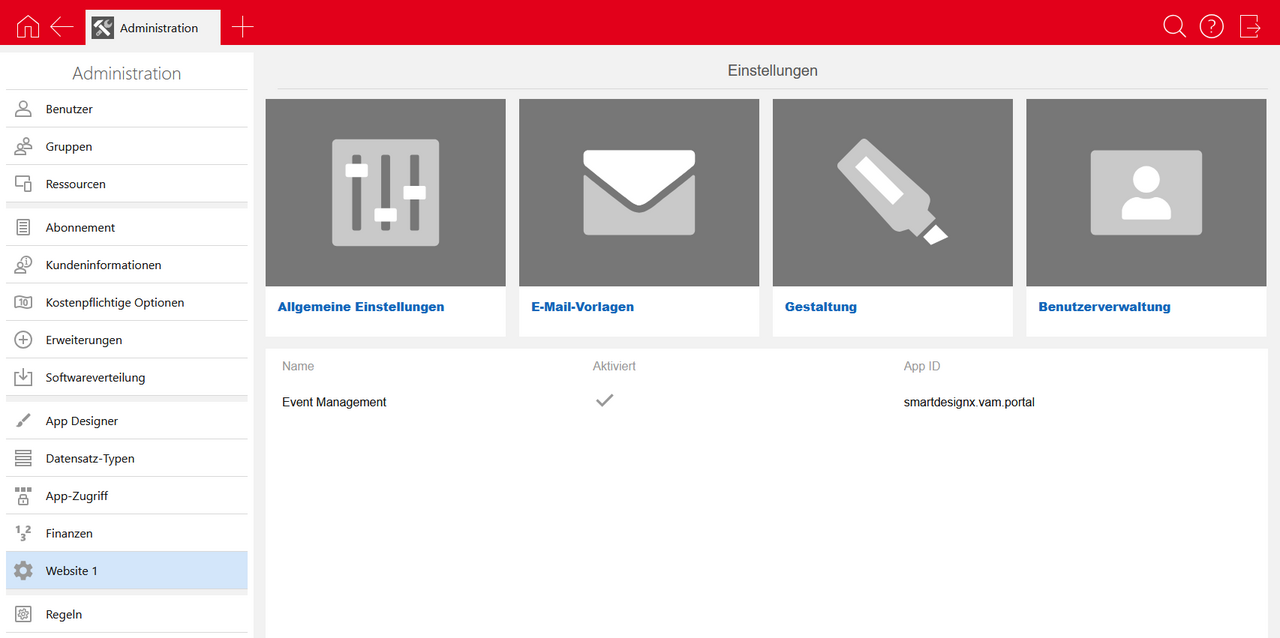Open a new tab with the plus icon

(x=242, y=27)
